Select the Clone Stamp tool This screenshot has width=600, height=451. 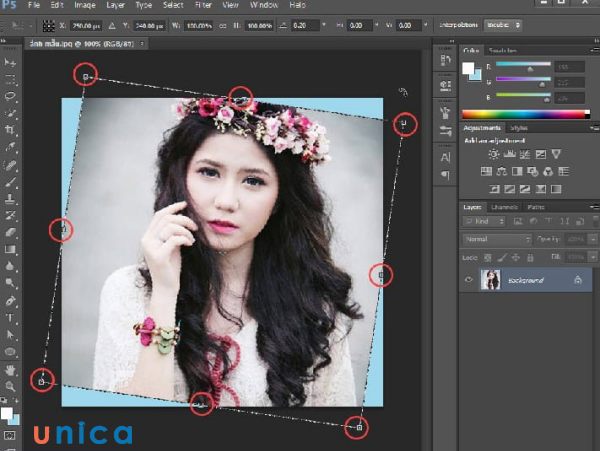click(11, 198)
